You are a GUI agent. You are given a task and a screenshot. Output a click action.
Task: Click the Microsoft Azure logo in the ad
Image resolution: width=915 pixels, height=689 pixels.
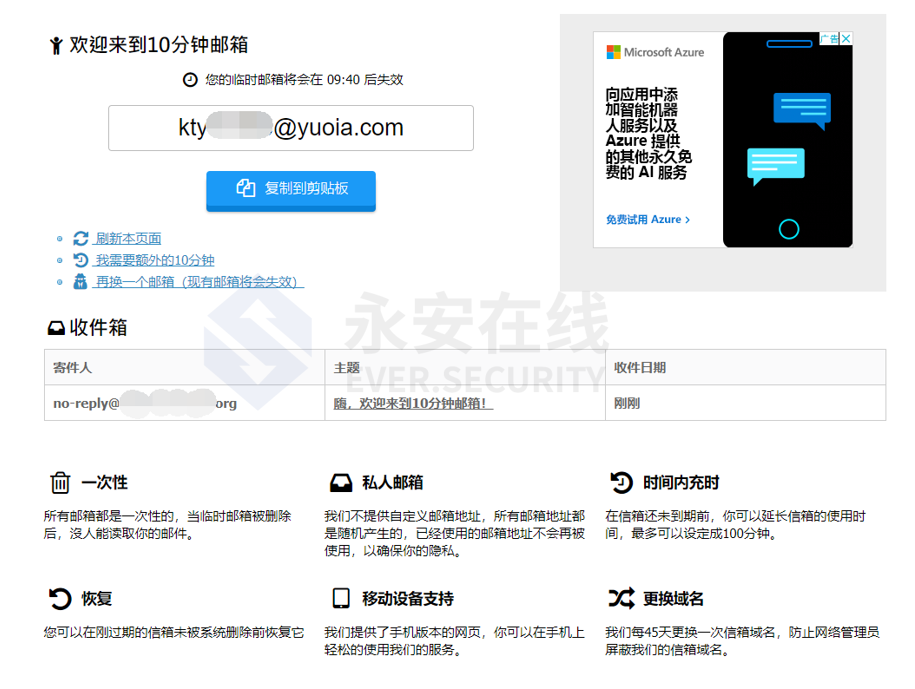[x=655, y=52]
